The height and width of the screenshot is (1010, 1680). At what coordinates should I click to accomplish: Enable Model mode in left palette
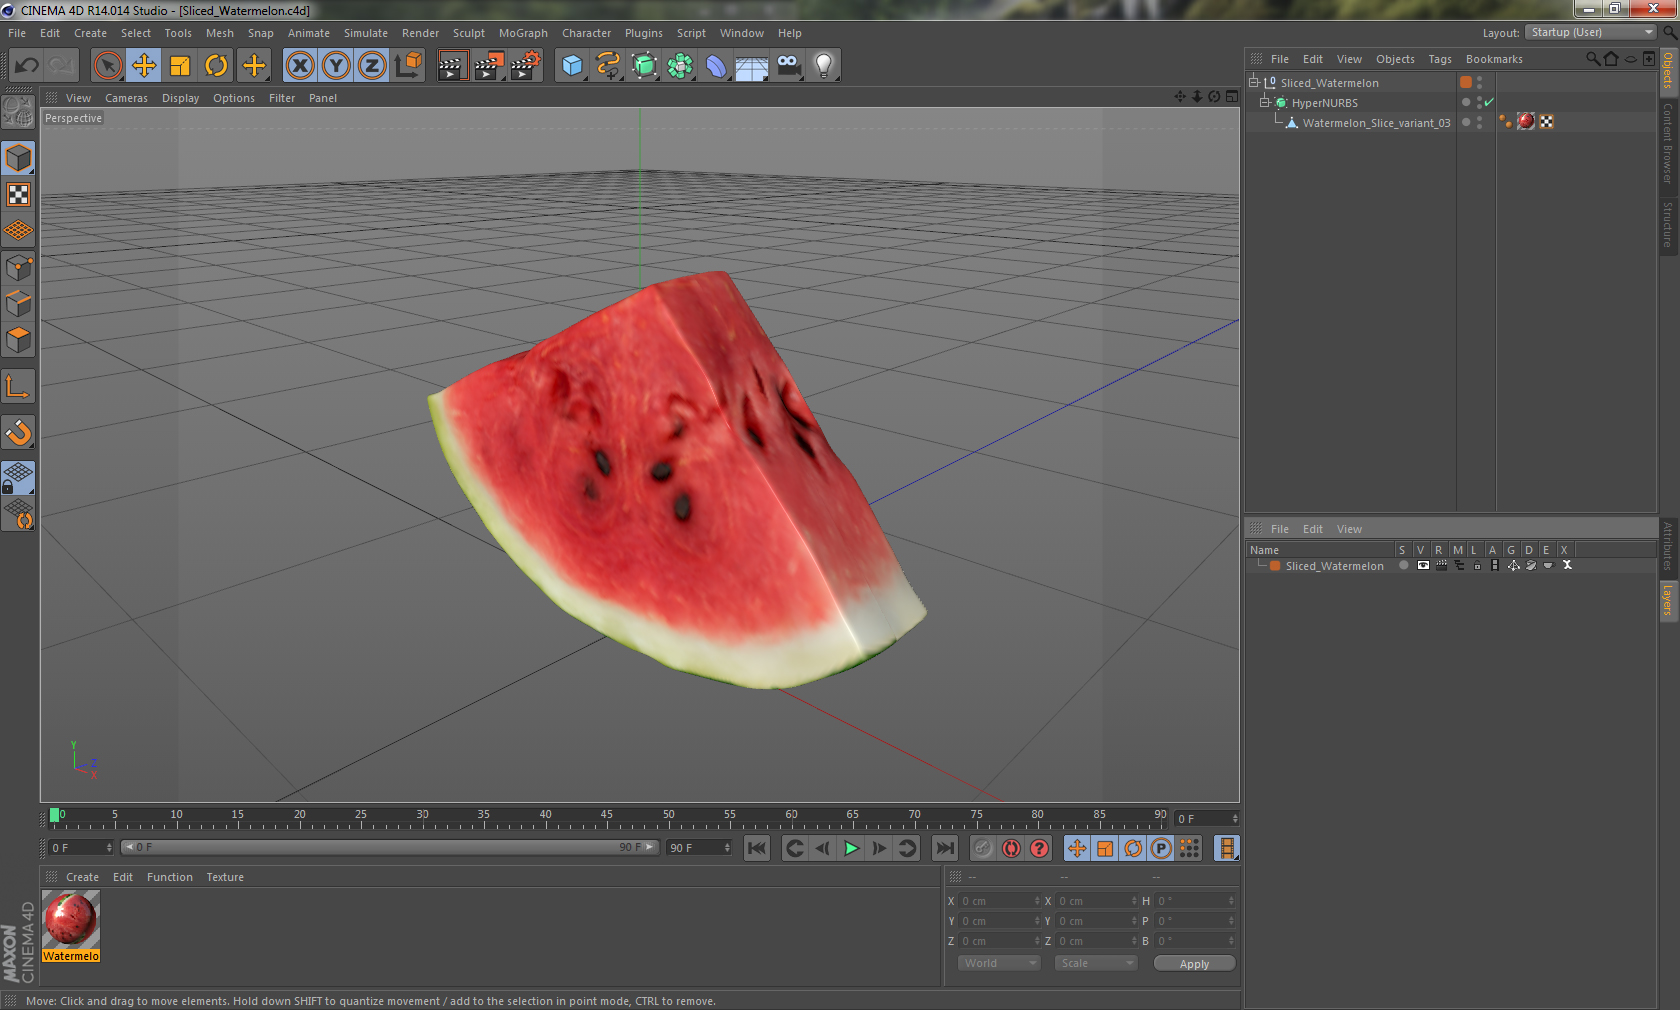(18, 158)
